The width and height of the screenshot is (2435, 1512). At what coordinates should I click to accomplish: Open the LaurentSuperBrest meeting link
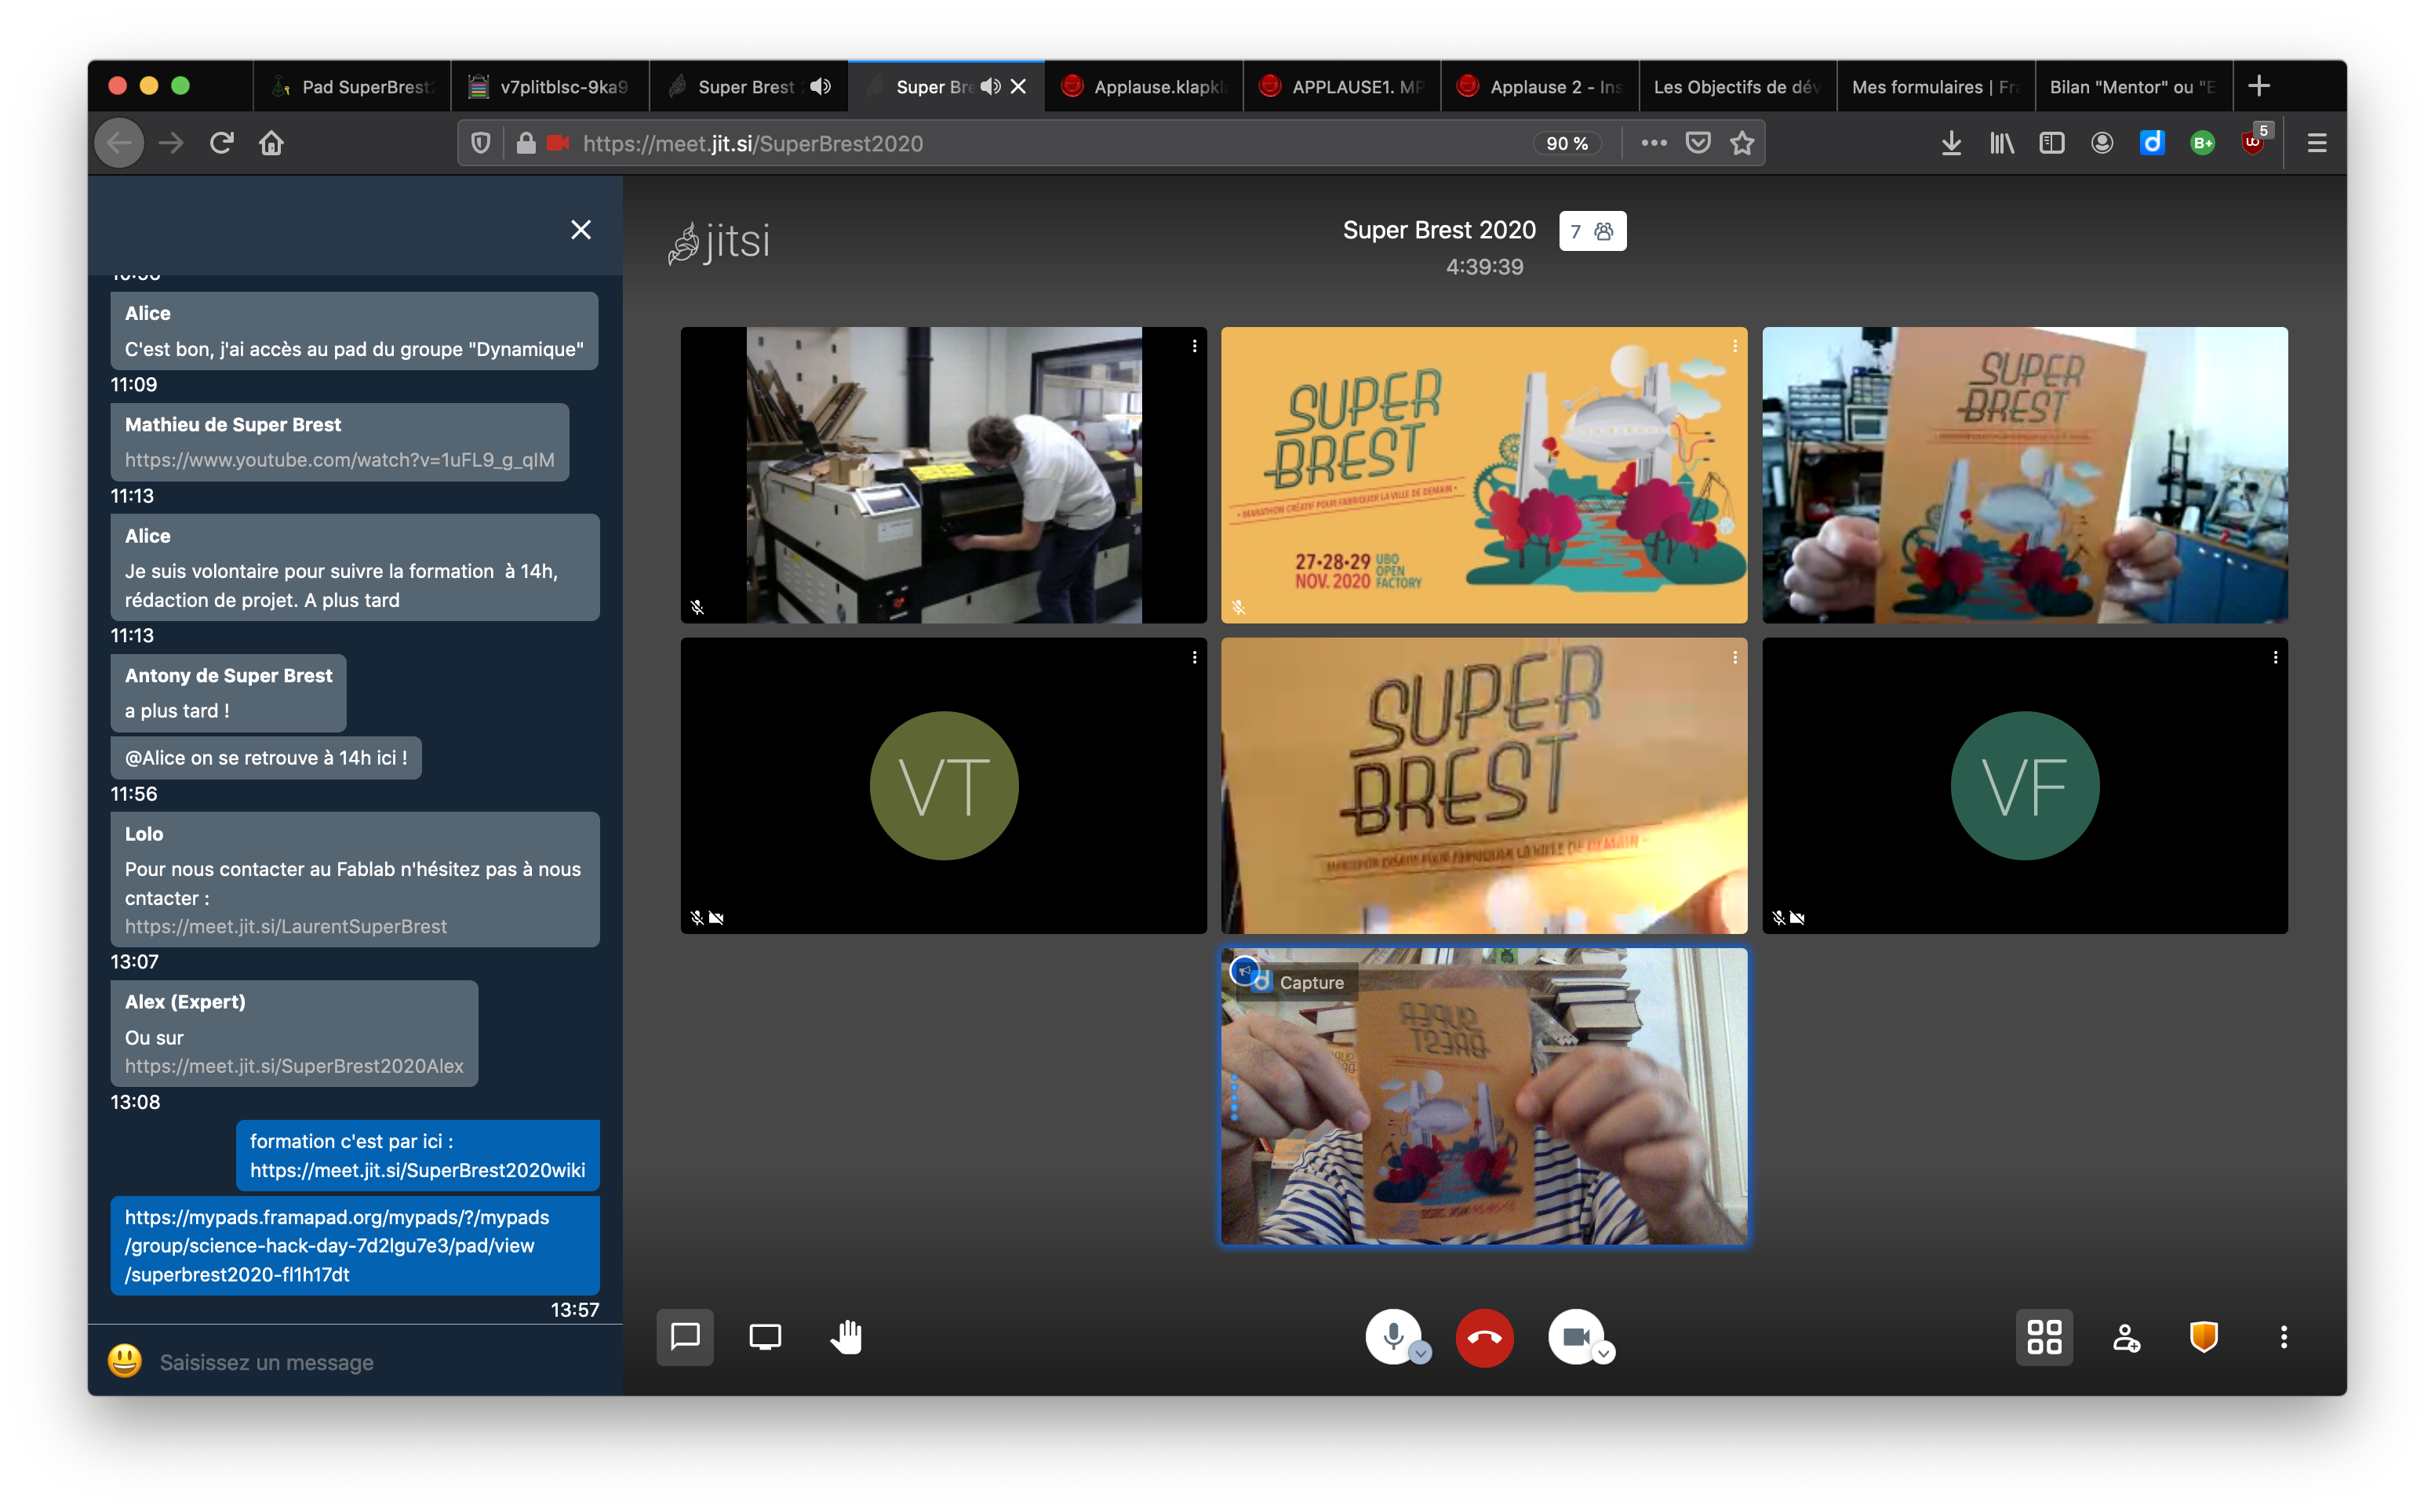(286, 926)
